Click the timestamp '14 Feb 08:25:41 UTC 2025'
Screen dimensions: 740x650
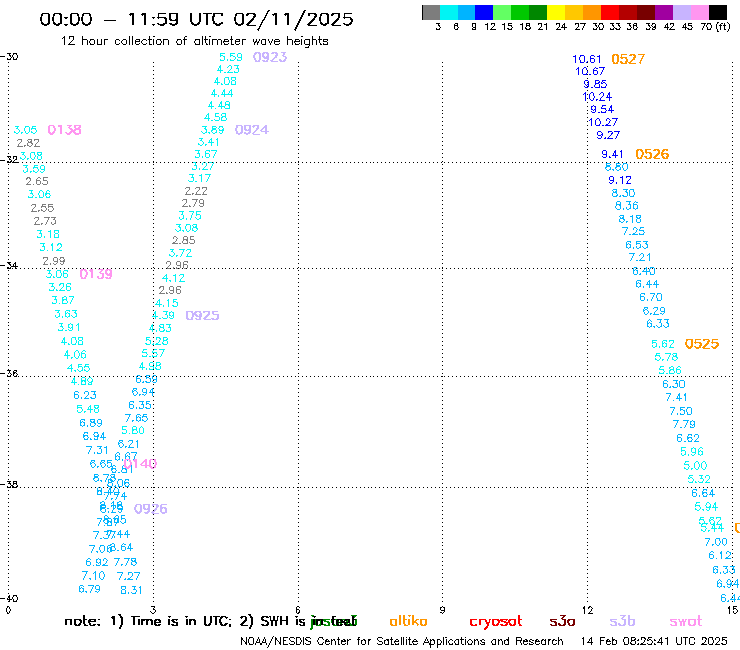pos(654,642)
